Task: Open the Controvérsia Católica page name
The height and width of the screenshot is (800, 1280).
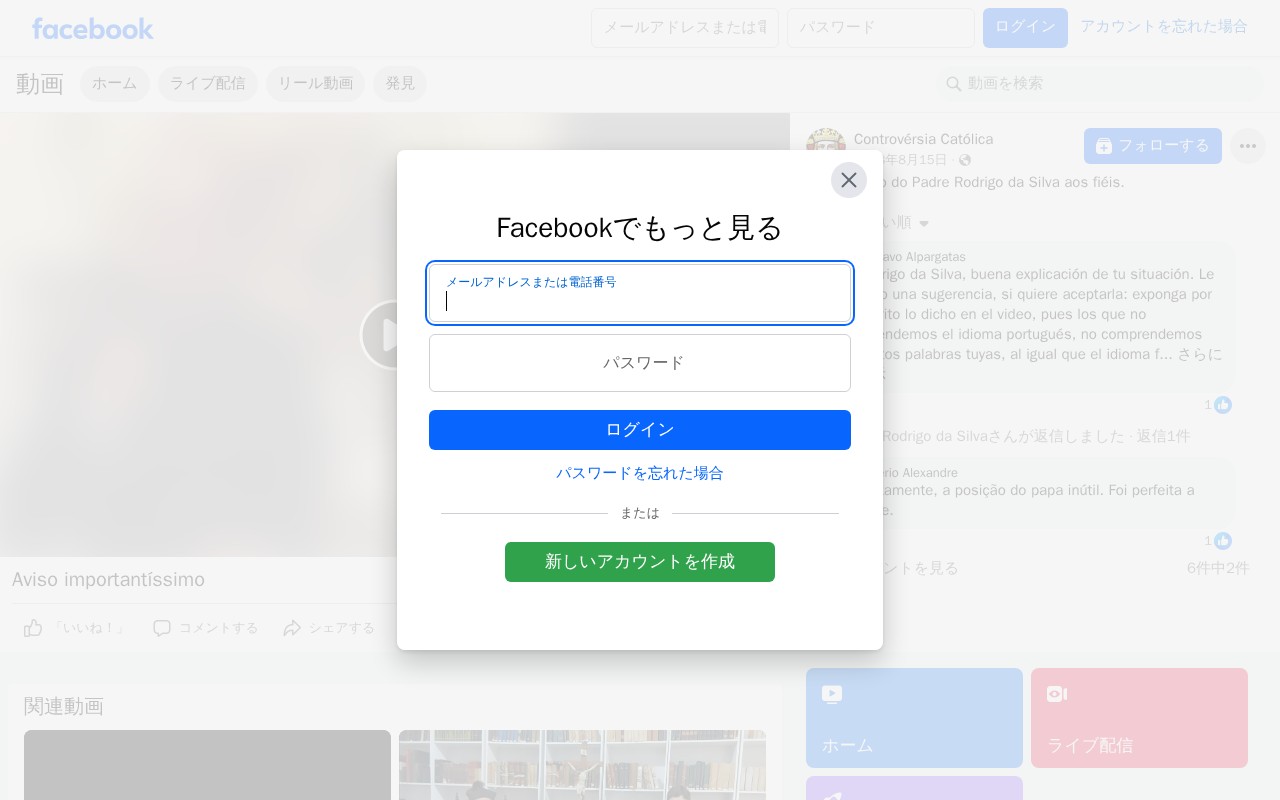Action: tap(924, 139)
